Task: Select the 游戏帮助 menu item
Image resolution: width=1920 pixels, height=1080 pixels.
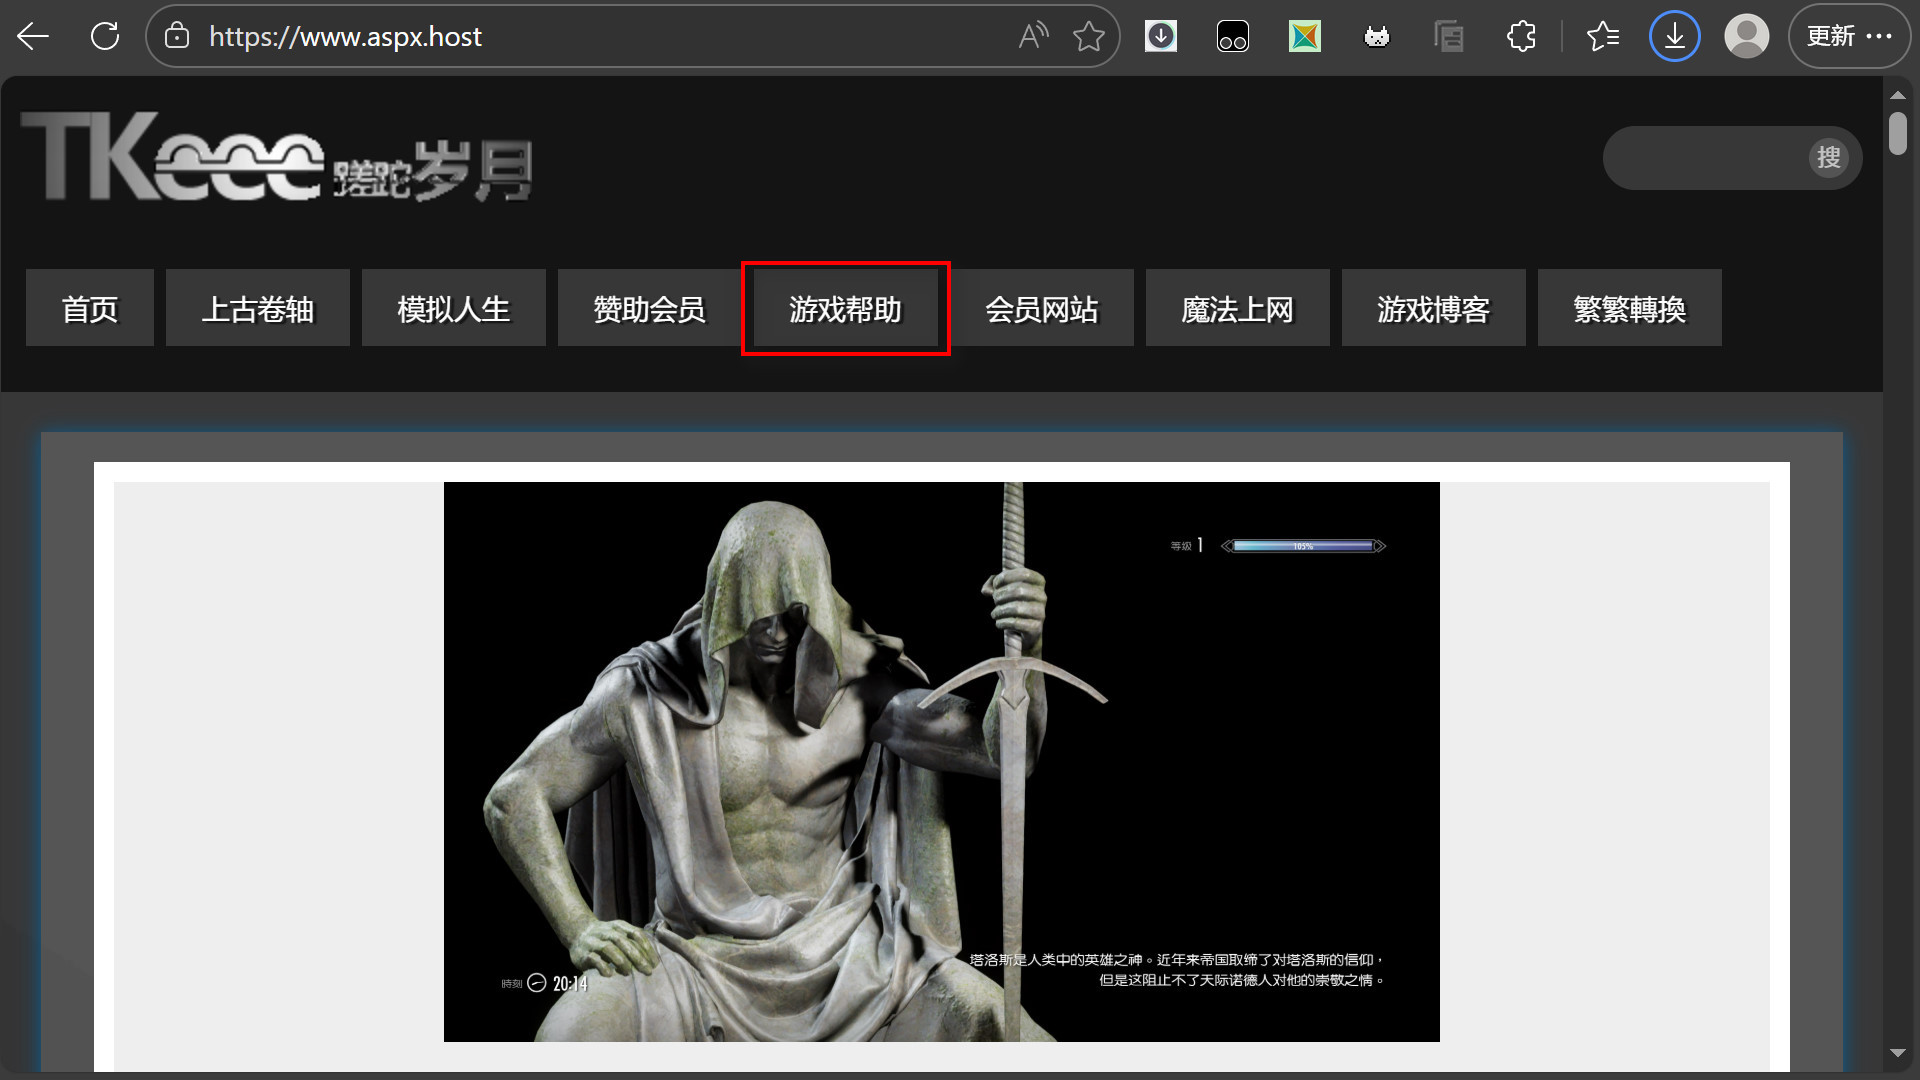Action: click(x=846, y=309)
